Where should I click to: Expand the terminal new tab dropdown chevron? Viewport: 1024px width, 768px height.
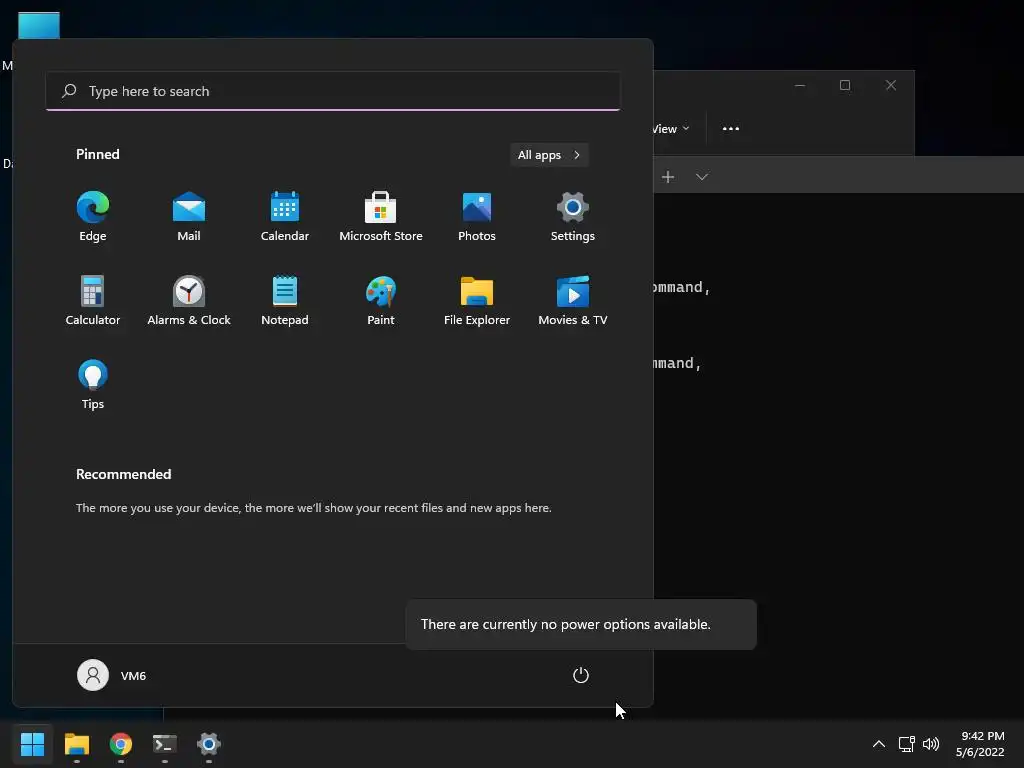tap(702, 177)
